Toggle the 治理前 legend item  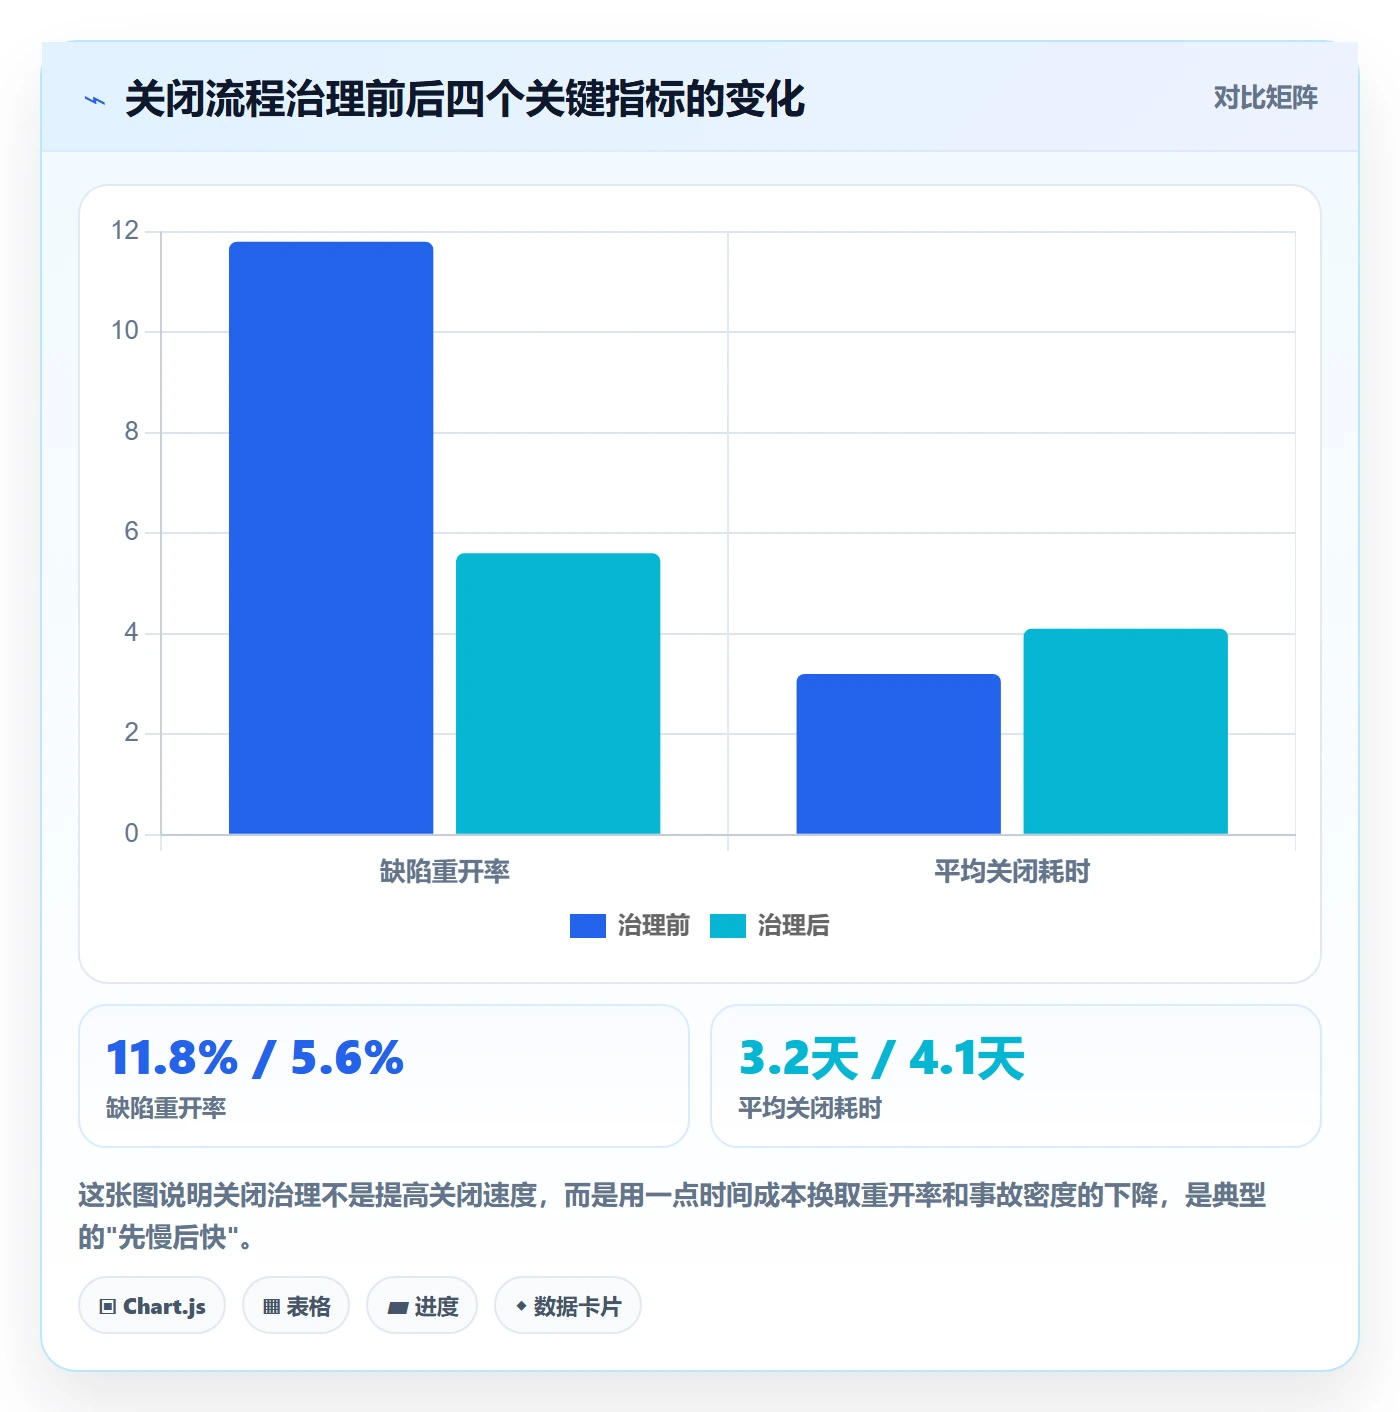(630, 926)
